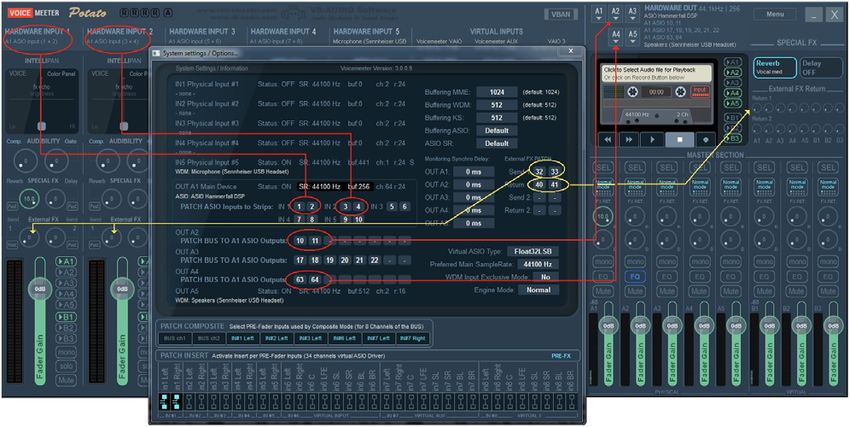
Task: Click the cassette recorder stop button
Action: click(679, 139)
